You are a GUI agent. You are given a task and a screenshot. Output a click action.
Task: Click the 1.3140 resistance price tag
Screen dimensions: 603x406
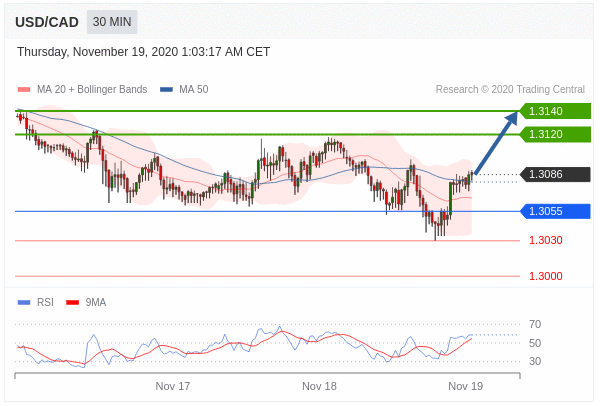click(555, 111)
